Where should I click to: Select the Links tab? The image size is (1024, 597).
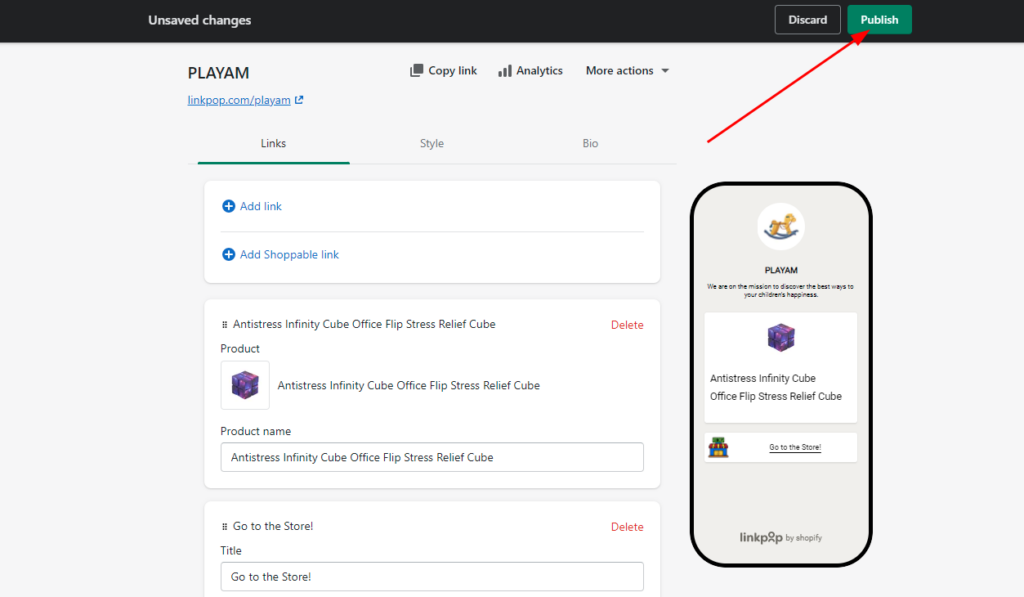(273, 143)
